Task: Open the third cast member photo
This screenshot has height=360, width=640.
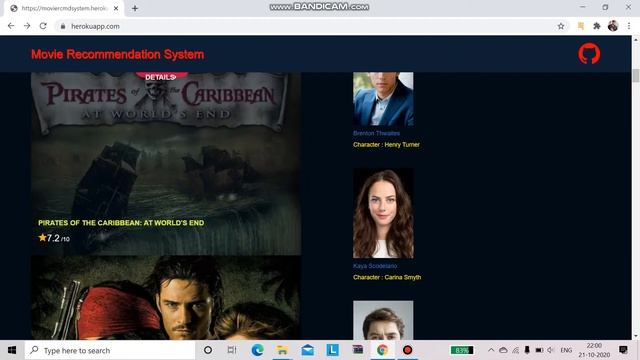Action: click(383, 320)
